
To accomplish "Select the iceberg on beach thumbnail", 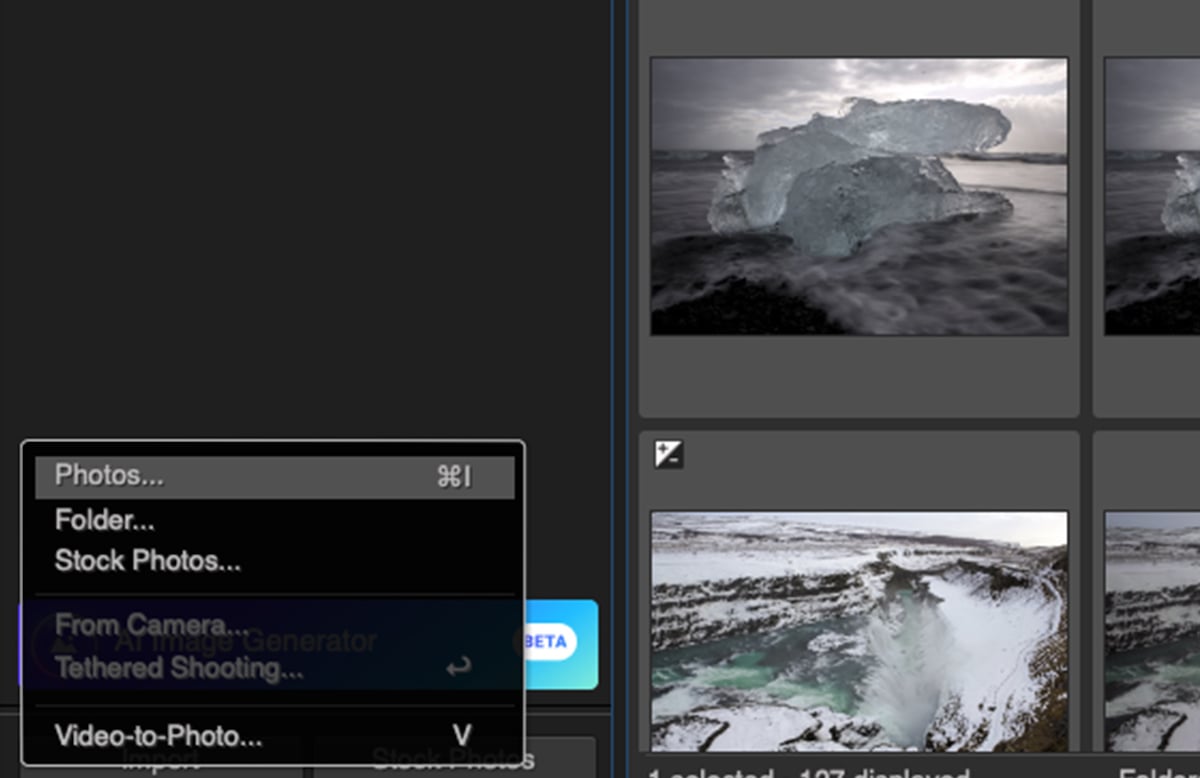I will click(x=858, y=196).
